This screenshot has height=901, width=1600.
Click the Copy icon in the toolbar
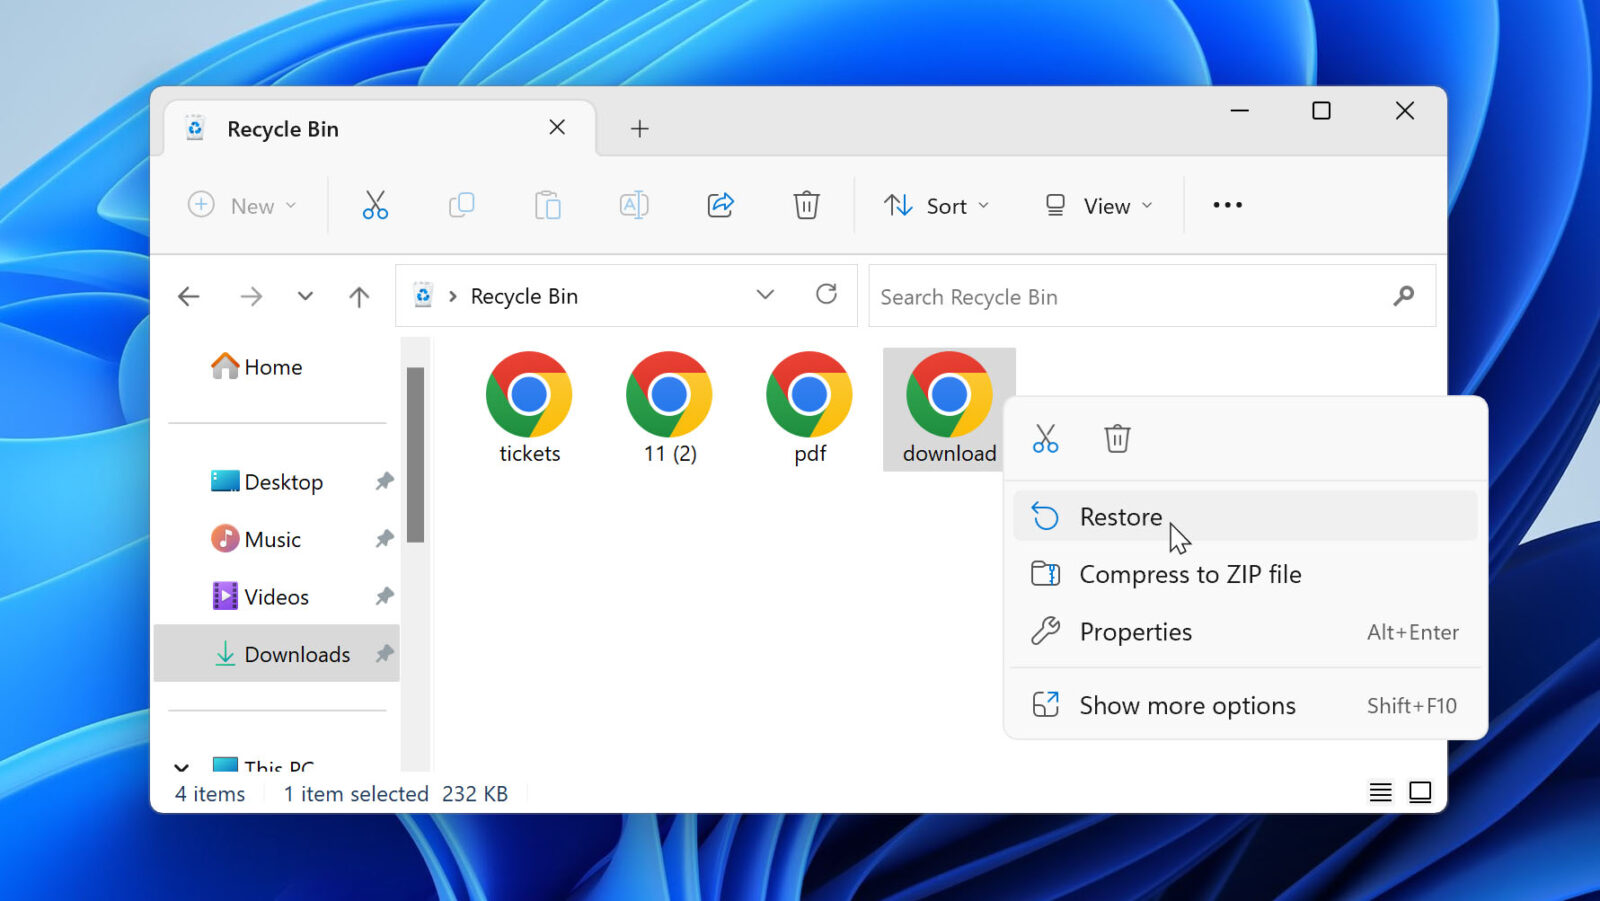(x=461, y=205)
